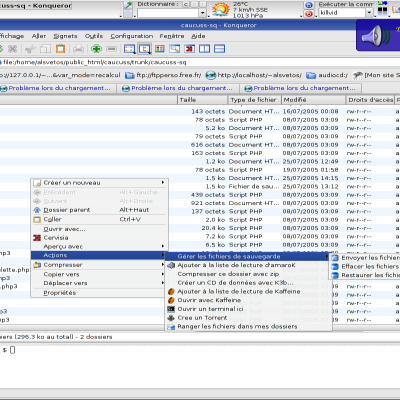
Task: Choose Créer un CD de données avec K3b
Action: [249, 283]
